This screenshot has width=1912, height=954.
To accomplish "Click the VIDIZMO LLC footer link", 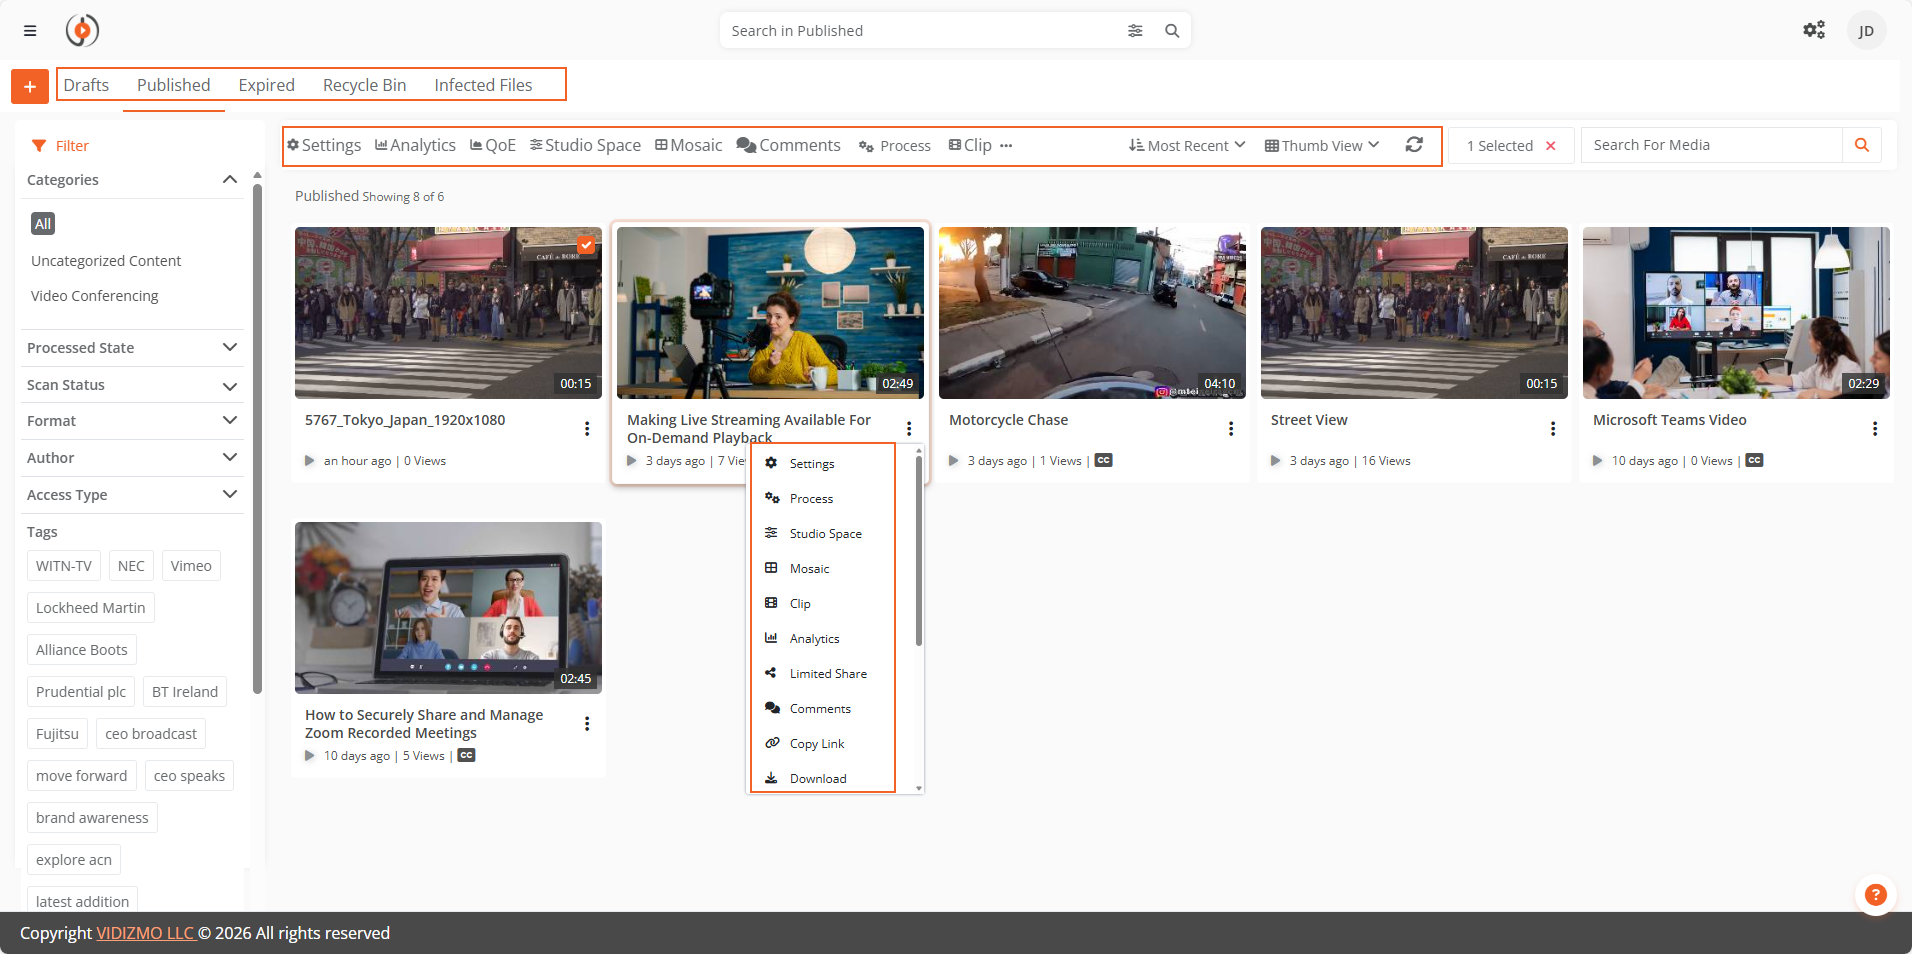I will coord(145,933).
